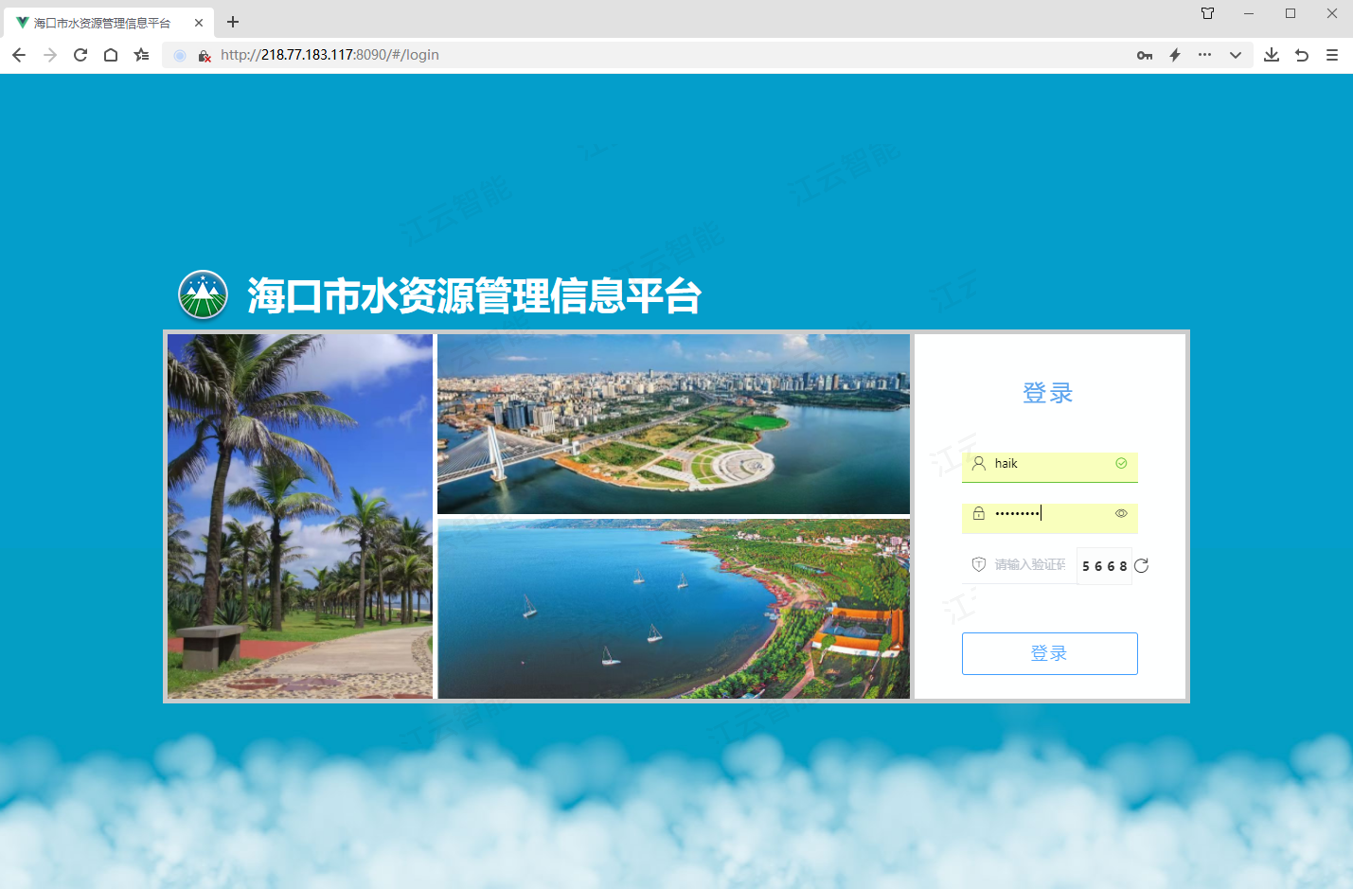
Task: Click the sailboats bay photo
Action: coord(674,608)
